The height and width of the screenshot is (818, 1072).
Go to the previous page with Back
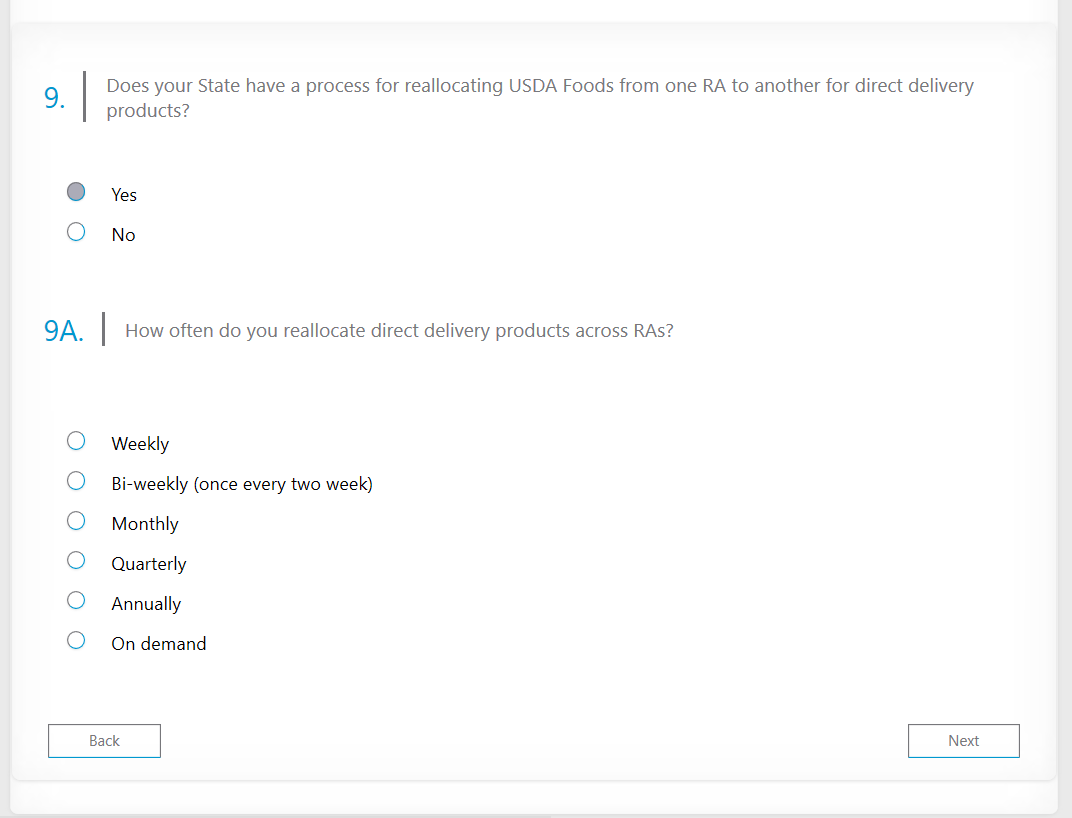pos(104,741)
